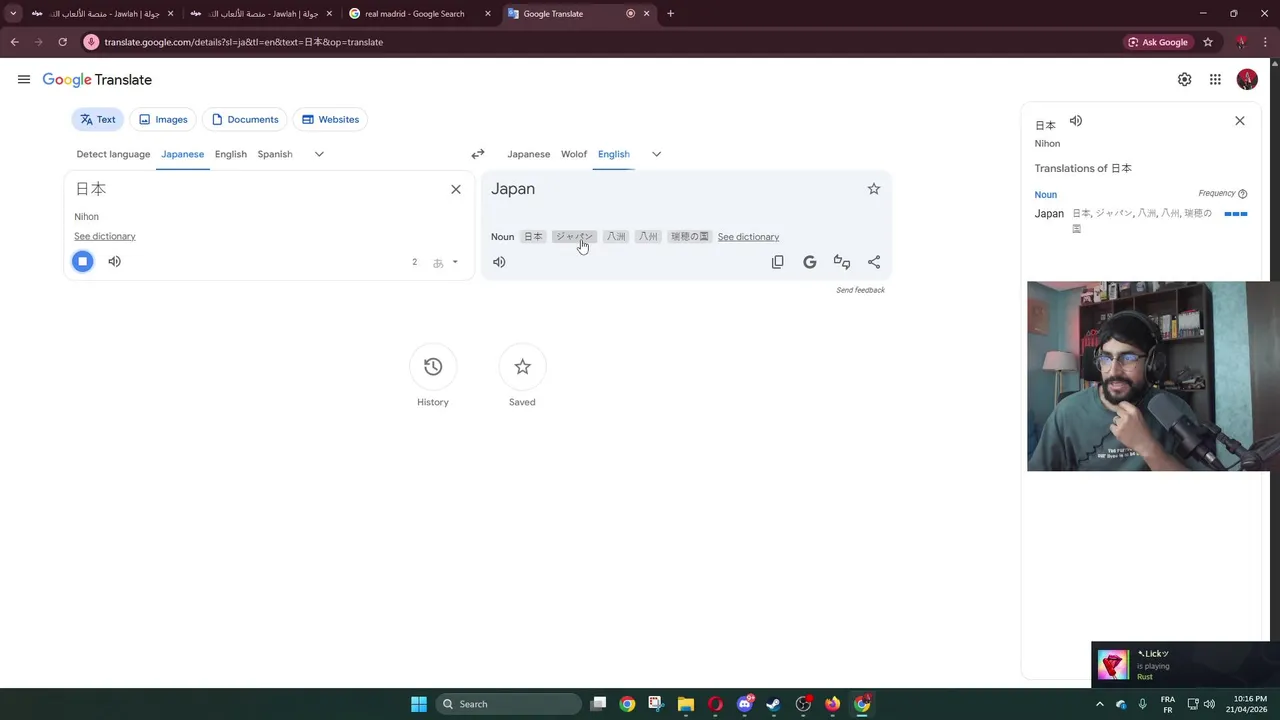
Task: Click the ジャパン synonym chip
Action: point(574,237)
